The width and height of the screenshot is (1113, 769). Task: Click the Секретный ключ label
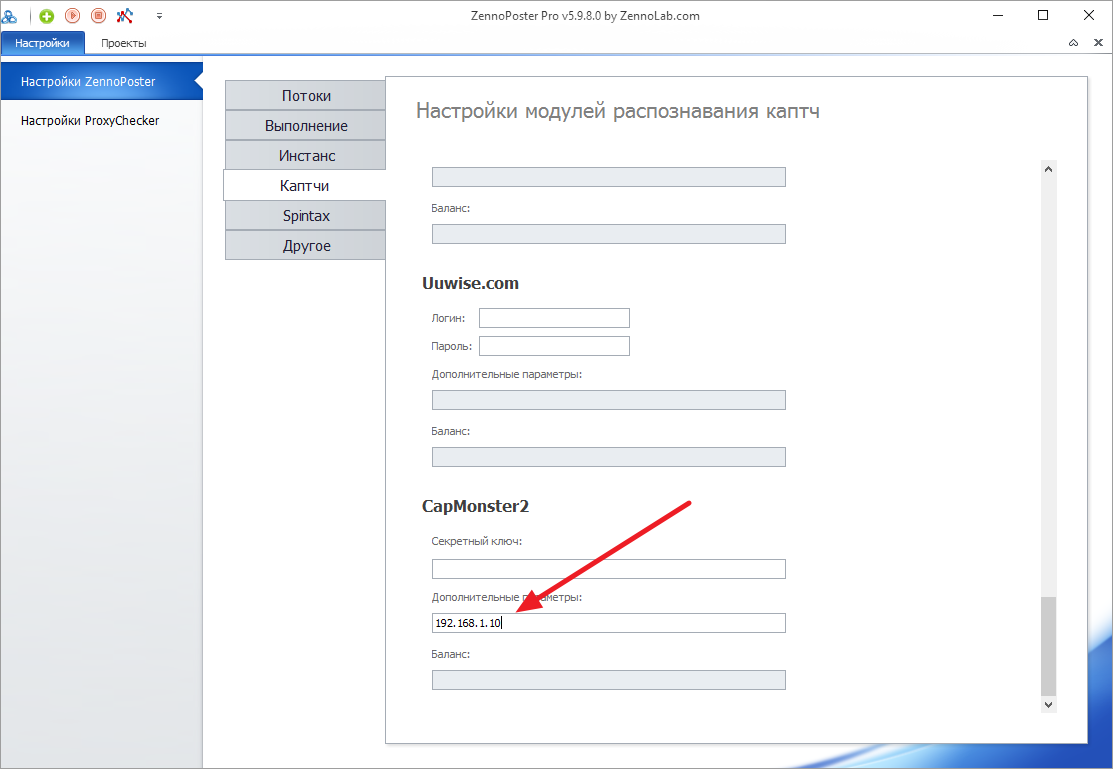tap(477, 541)
